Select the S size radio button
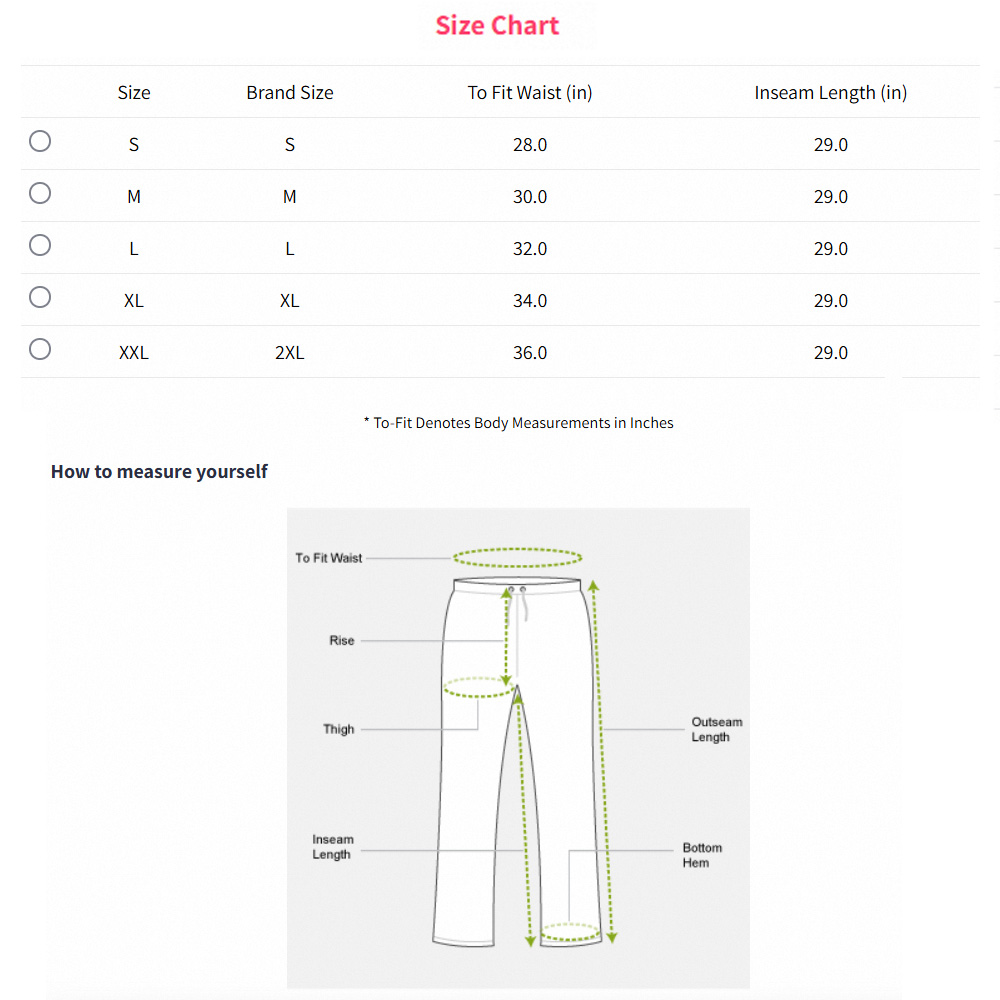The image size is (1000, 1000). point(40,141)
